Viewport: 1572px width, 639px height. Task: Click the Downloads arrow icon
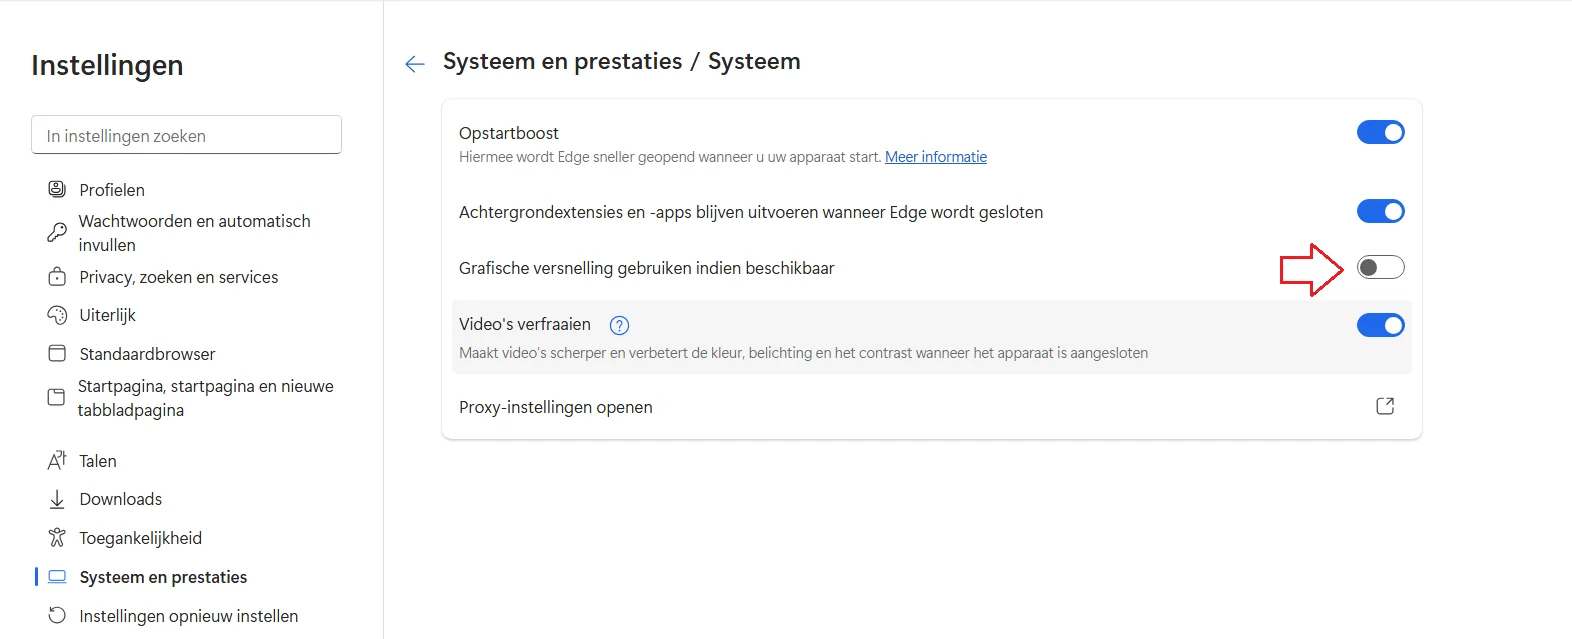tap(57, 499)
